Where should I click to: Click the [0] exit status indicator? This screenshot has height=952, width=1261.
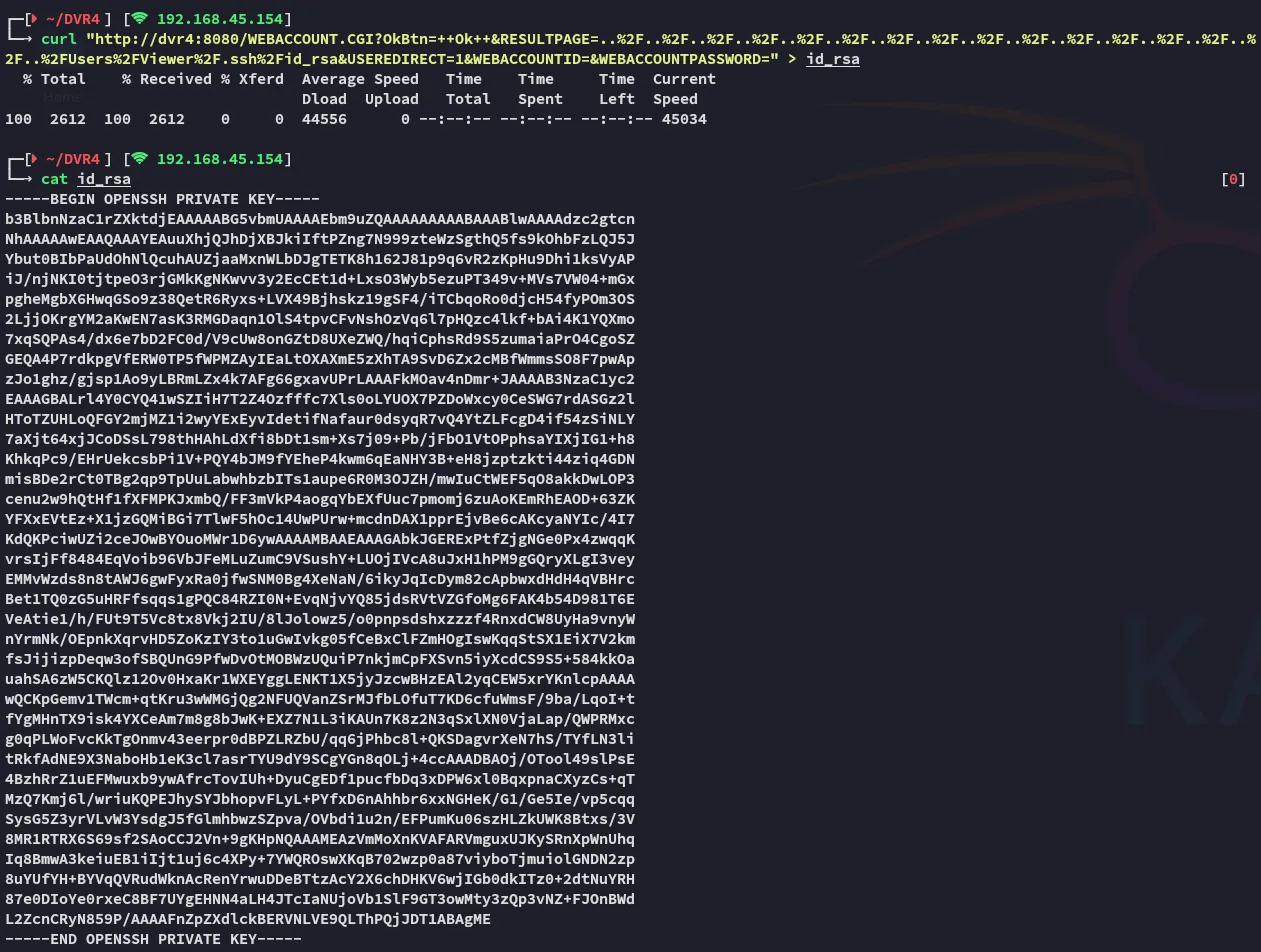1234,179
